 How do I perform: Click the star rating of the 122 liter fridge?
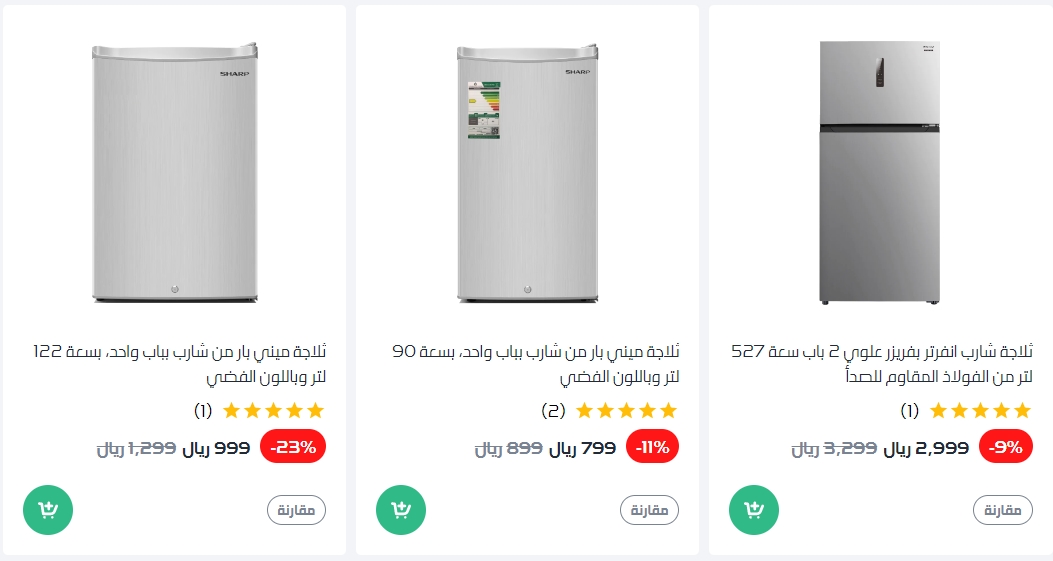coord(273,410)
